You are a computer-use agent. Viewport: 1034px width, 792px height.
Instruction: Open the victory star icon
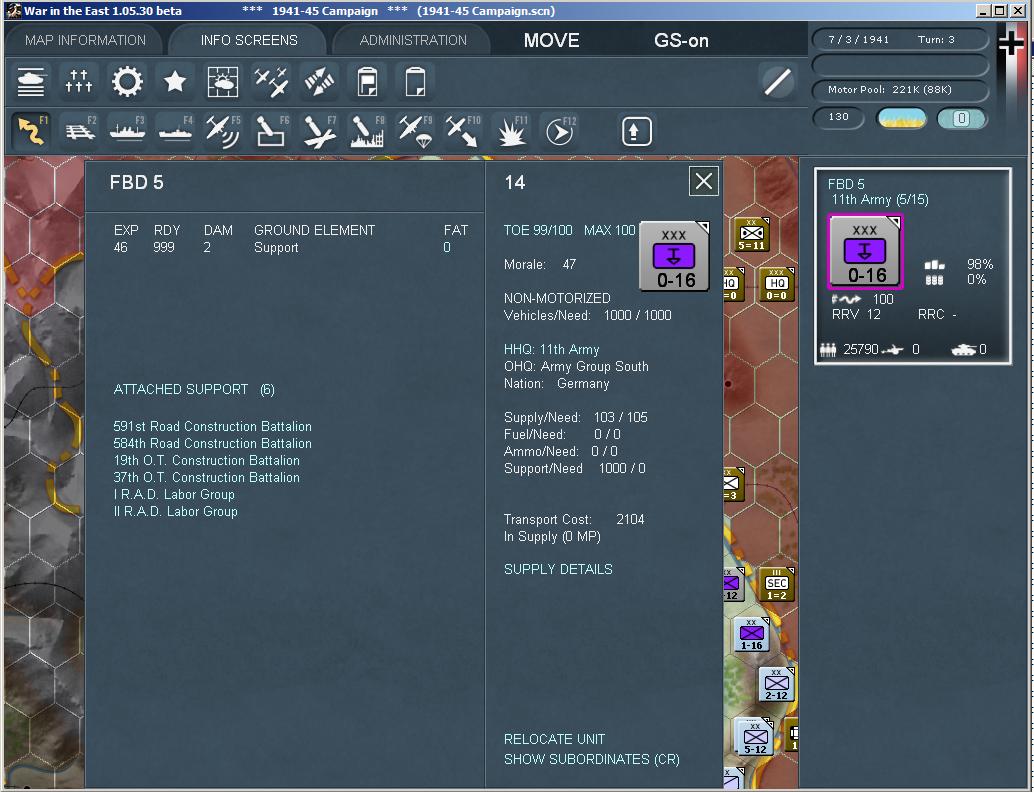[x=175, y=82]
